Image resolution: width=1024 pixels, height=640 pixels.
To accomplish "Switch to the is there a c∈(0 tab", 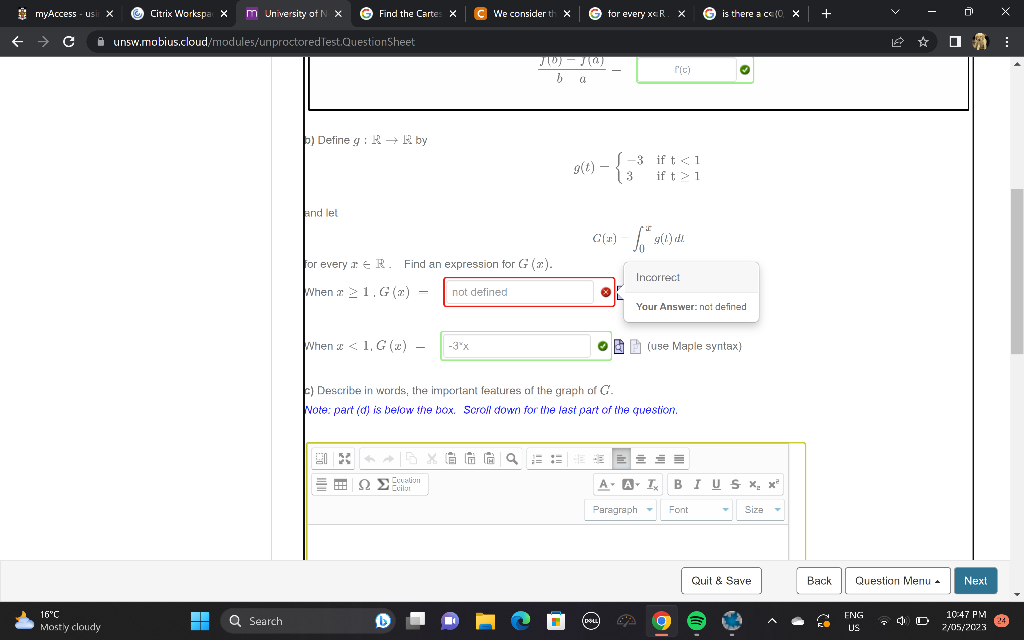I will pos(751,13).
